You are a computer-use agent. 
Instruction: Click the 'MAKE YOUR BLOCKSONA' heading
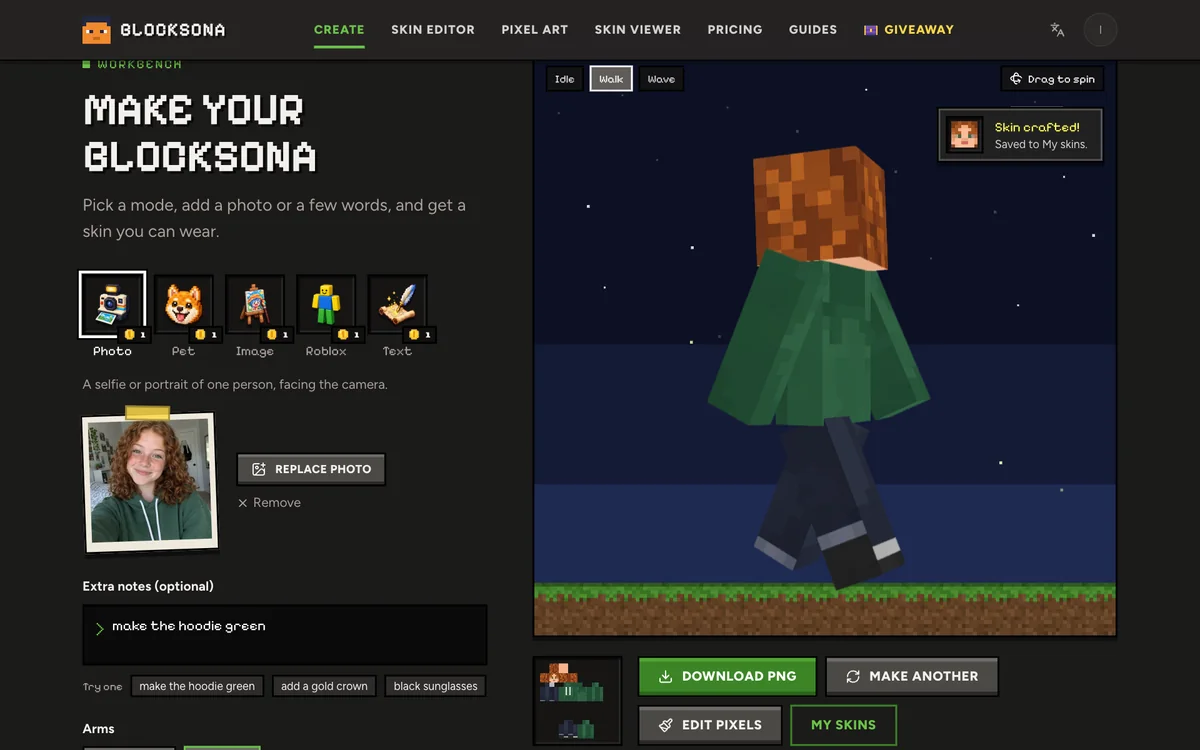(200, 133)
